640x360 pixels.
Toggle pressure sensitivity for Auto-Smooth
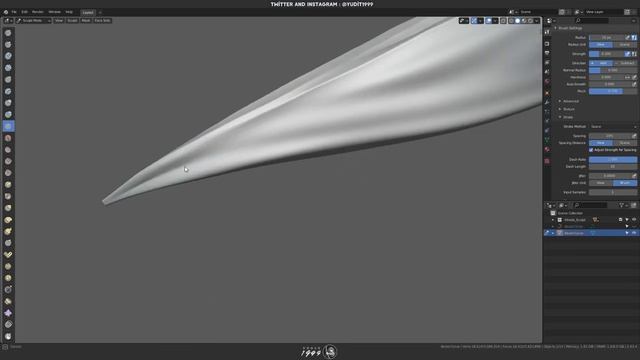[634, 84]
